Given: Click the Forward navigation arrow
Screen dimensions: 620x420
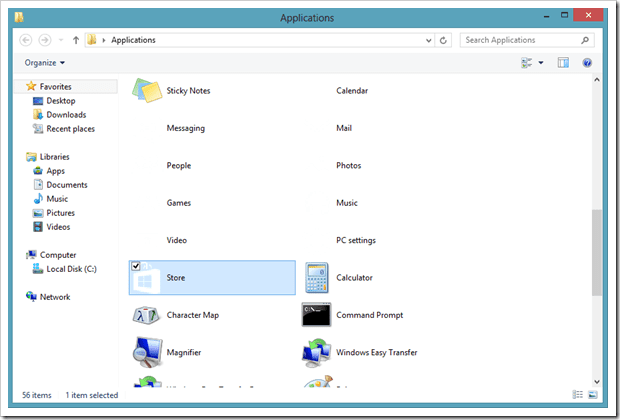Looking at the screenshot, I should 45,40.
